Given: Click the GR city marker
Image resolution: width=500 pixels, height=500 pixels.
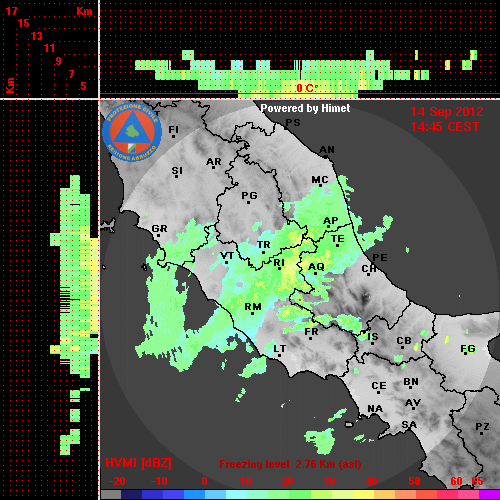Looking at the screenshot, I should coord(158,236).
